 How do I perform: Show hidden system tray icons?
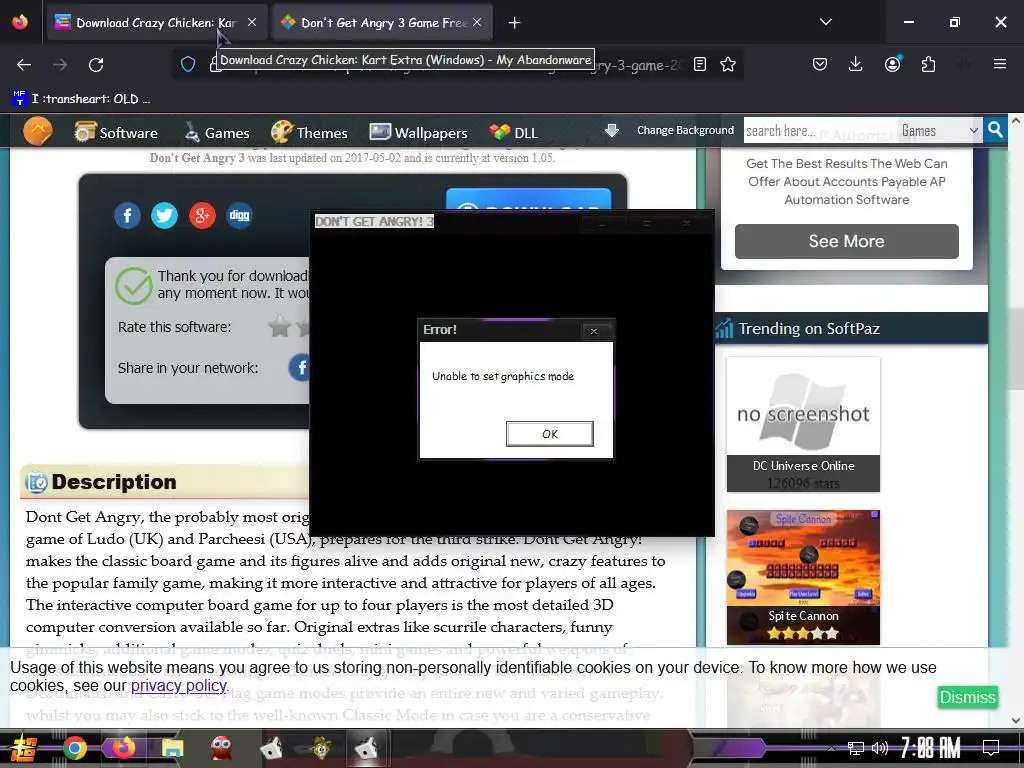[x=831, y=748]
